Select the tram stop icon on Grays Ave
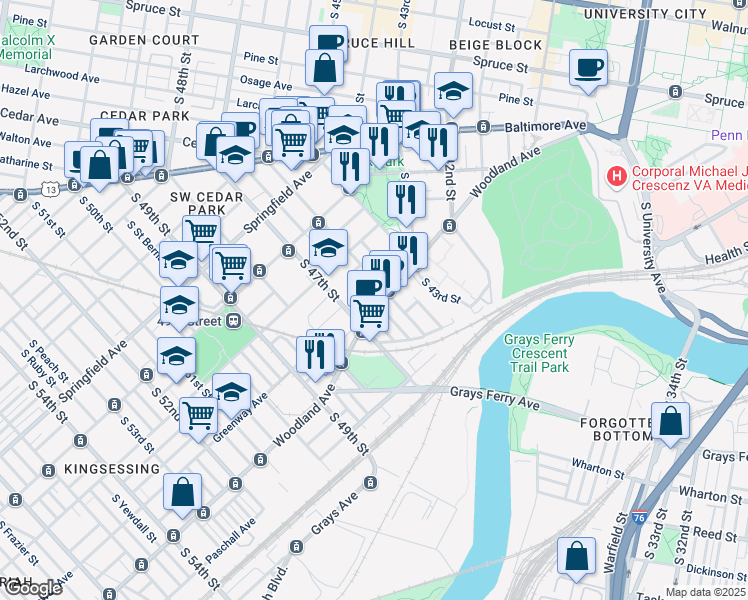The height and width of the screenshot is (600, 748). click(370, 483)
